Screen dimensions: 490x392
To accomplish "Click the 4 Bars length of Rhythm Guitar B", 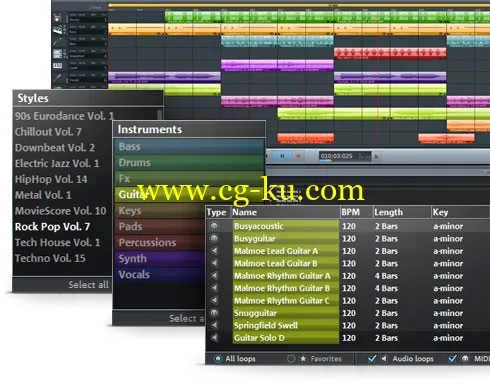I will 386,288.
